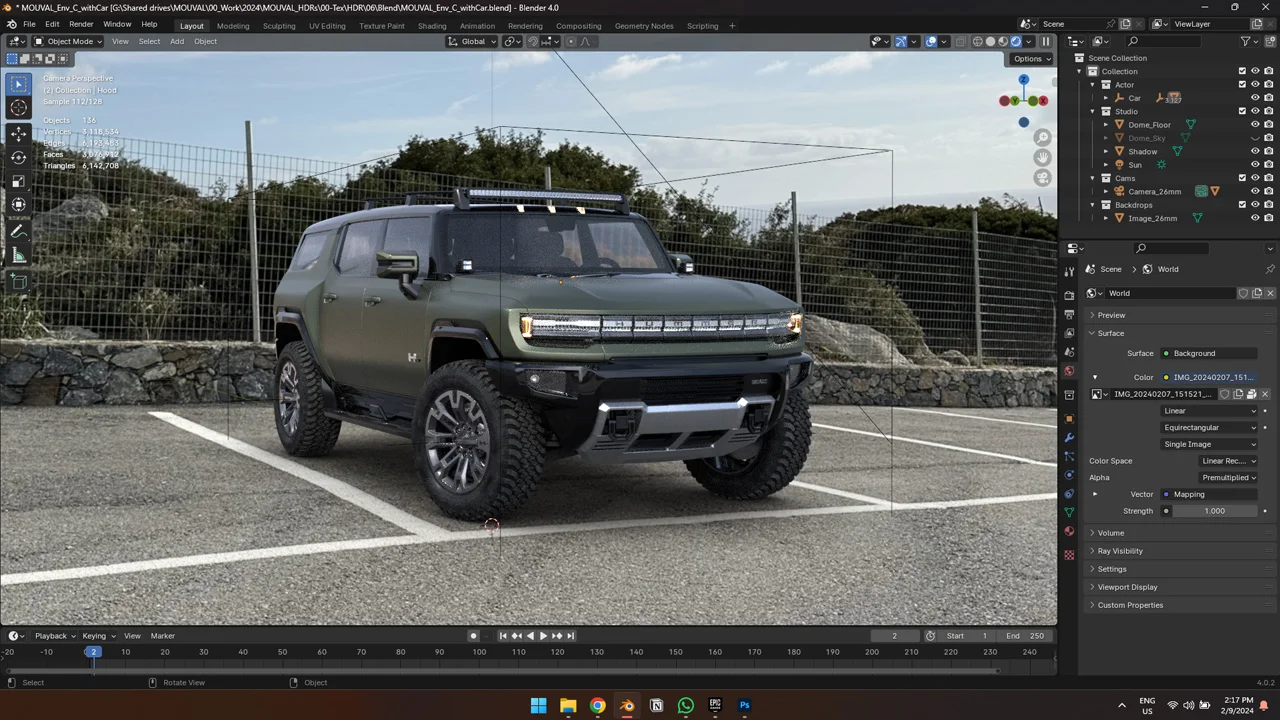Viewport: 1280px width, 720px height.
Task: Enable Solid viewport shading mode
Action: tap(990, 41)
